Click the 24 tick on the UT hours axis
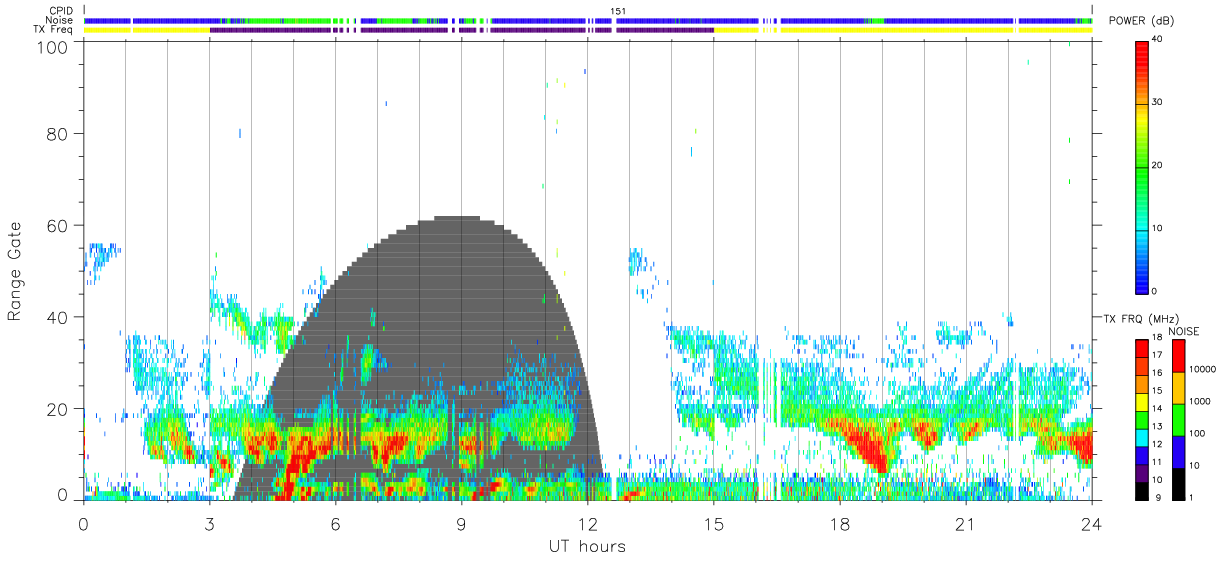1228x567 pixels. point(1091,523)
